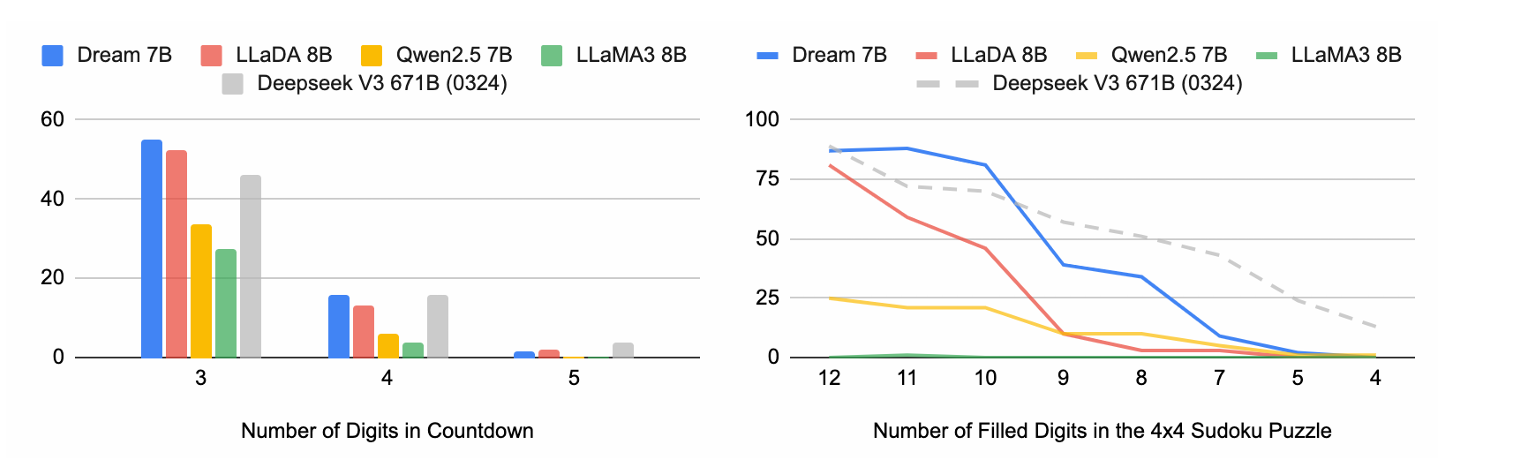This screenshot has width=1535, height=458.
Task: Click the gray Deepseek V3 swatch in bar chart legend
Action: pyautogui.click(x=232, y=84)
